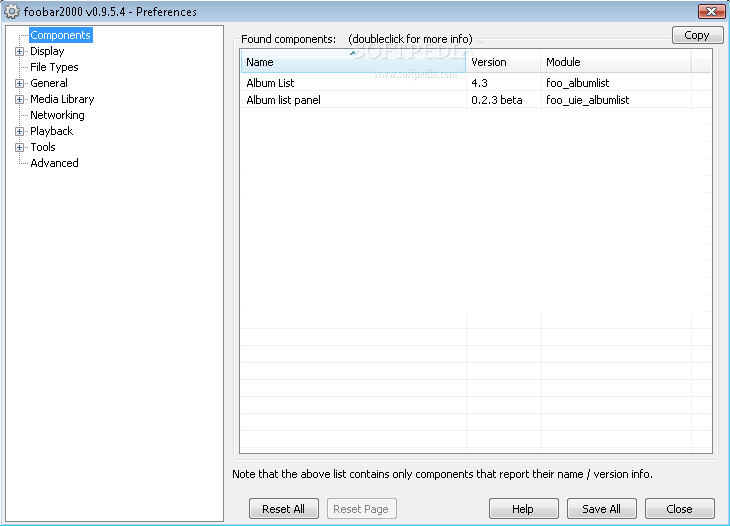Image resolution: width=730 pixels, height=526 pixels.
Task: Sort components by the Name column
Action: (353, 62)
